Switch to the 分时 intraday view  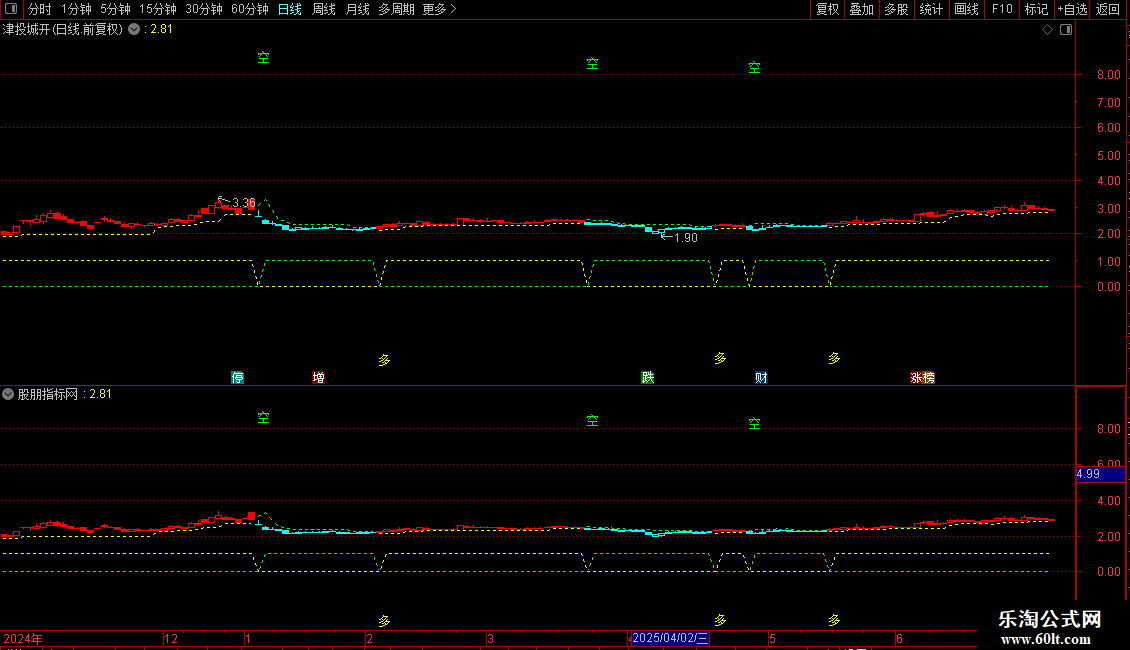[x=40, y=9]
